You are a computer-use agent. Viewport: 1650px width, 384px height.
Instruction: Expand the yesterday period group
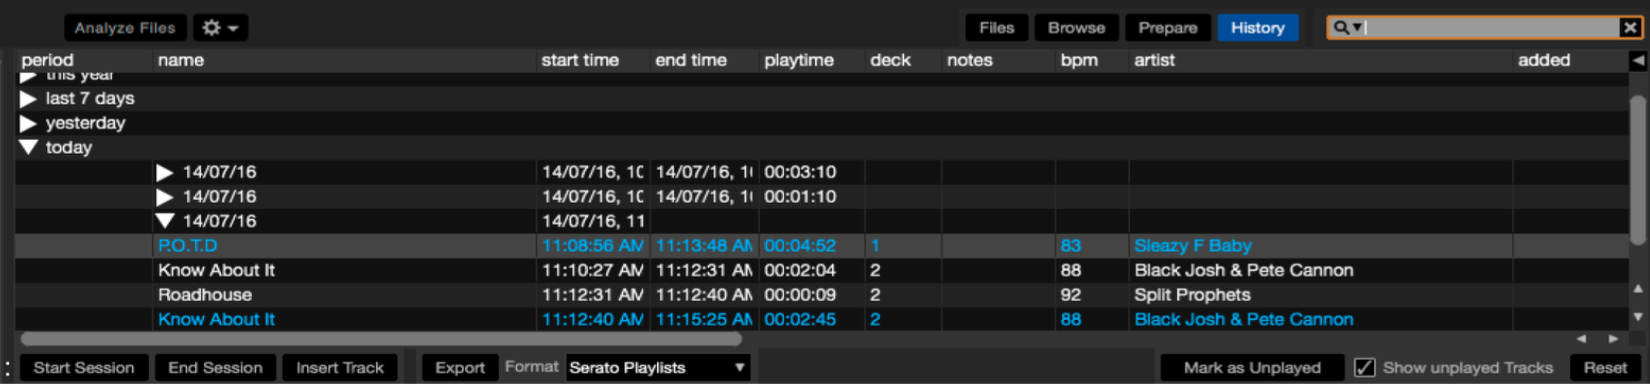click(28, 123)
